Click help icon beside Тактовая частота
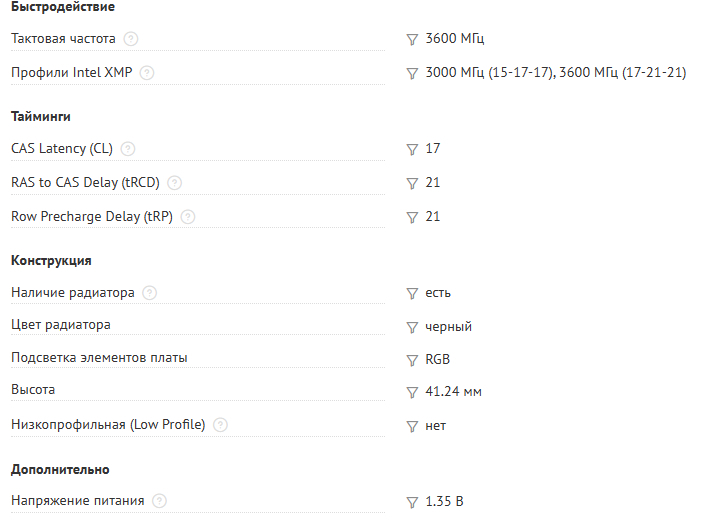721x530 pixels. 131,39
